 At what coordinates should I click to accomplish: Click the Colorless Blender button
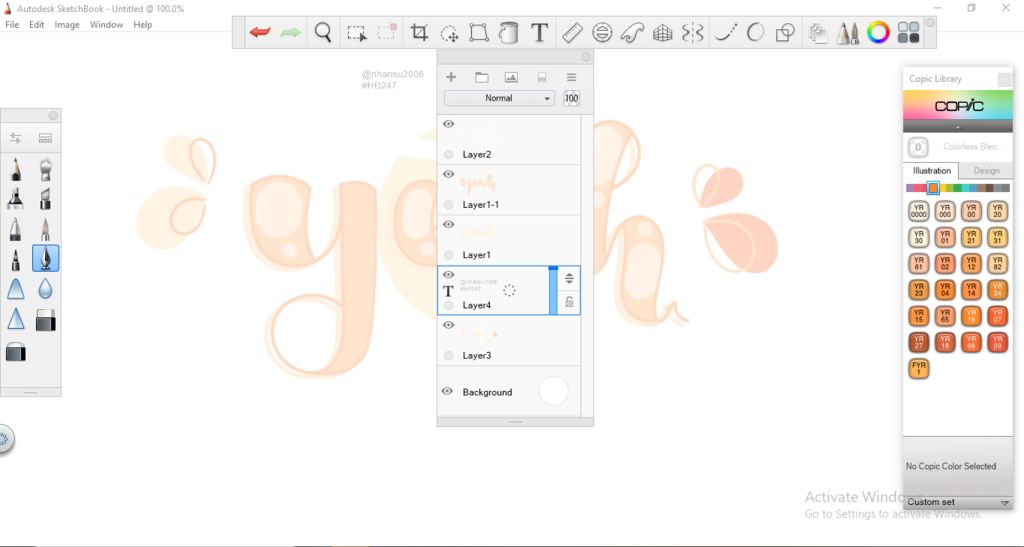coord(918,147)
